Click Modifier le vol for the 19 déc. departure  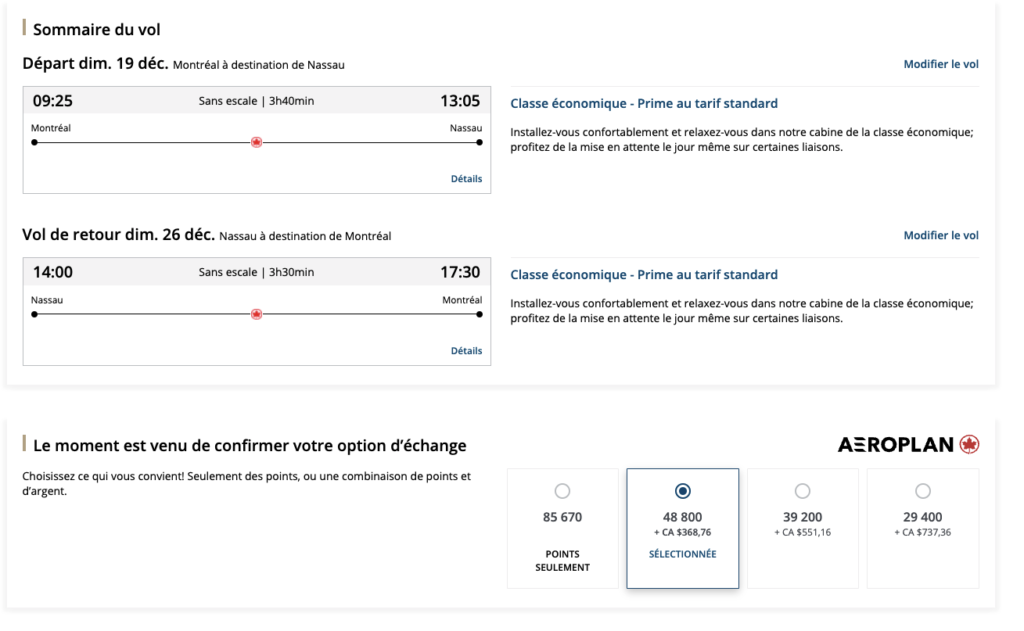click(941, 64)
